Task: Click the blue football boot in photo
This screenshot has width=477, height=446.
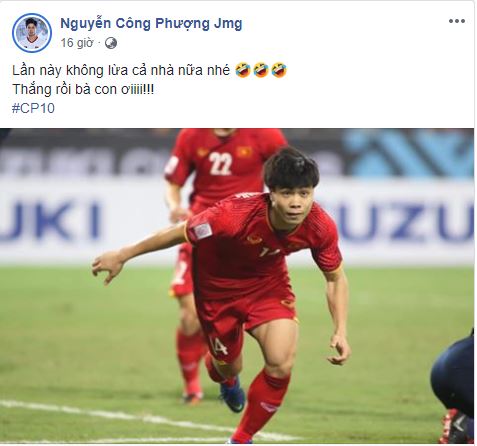Action: click(233, 397)
